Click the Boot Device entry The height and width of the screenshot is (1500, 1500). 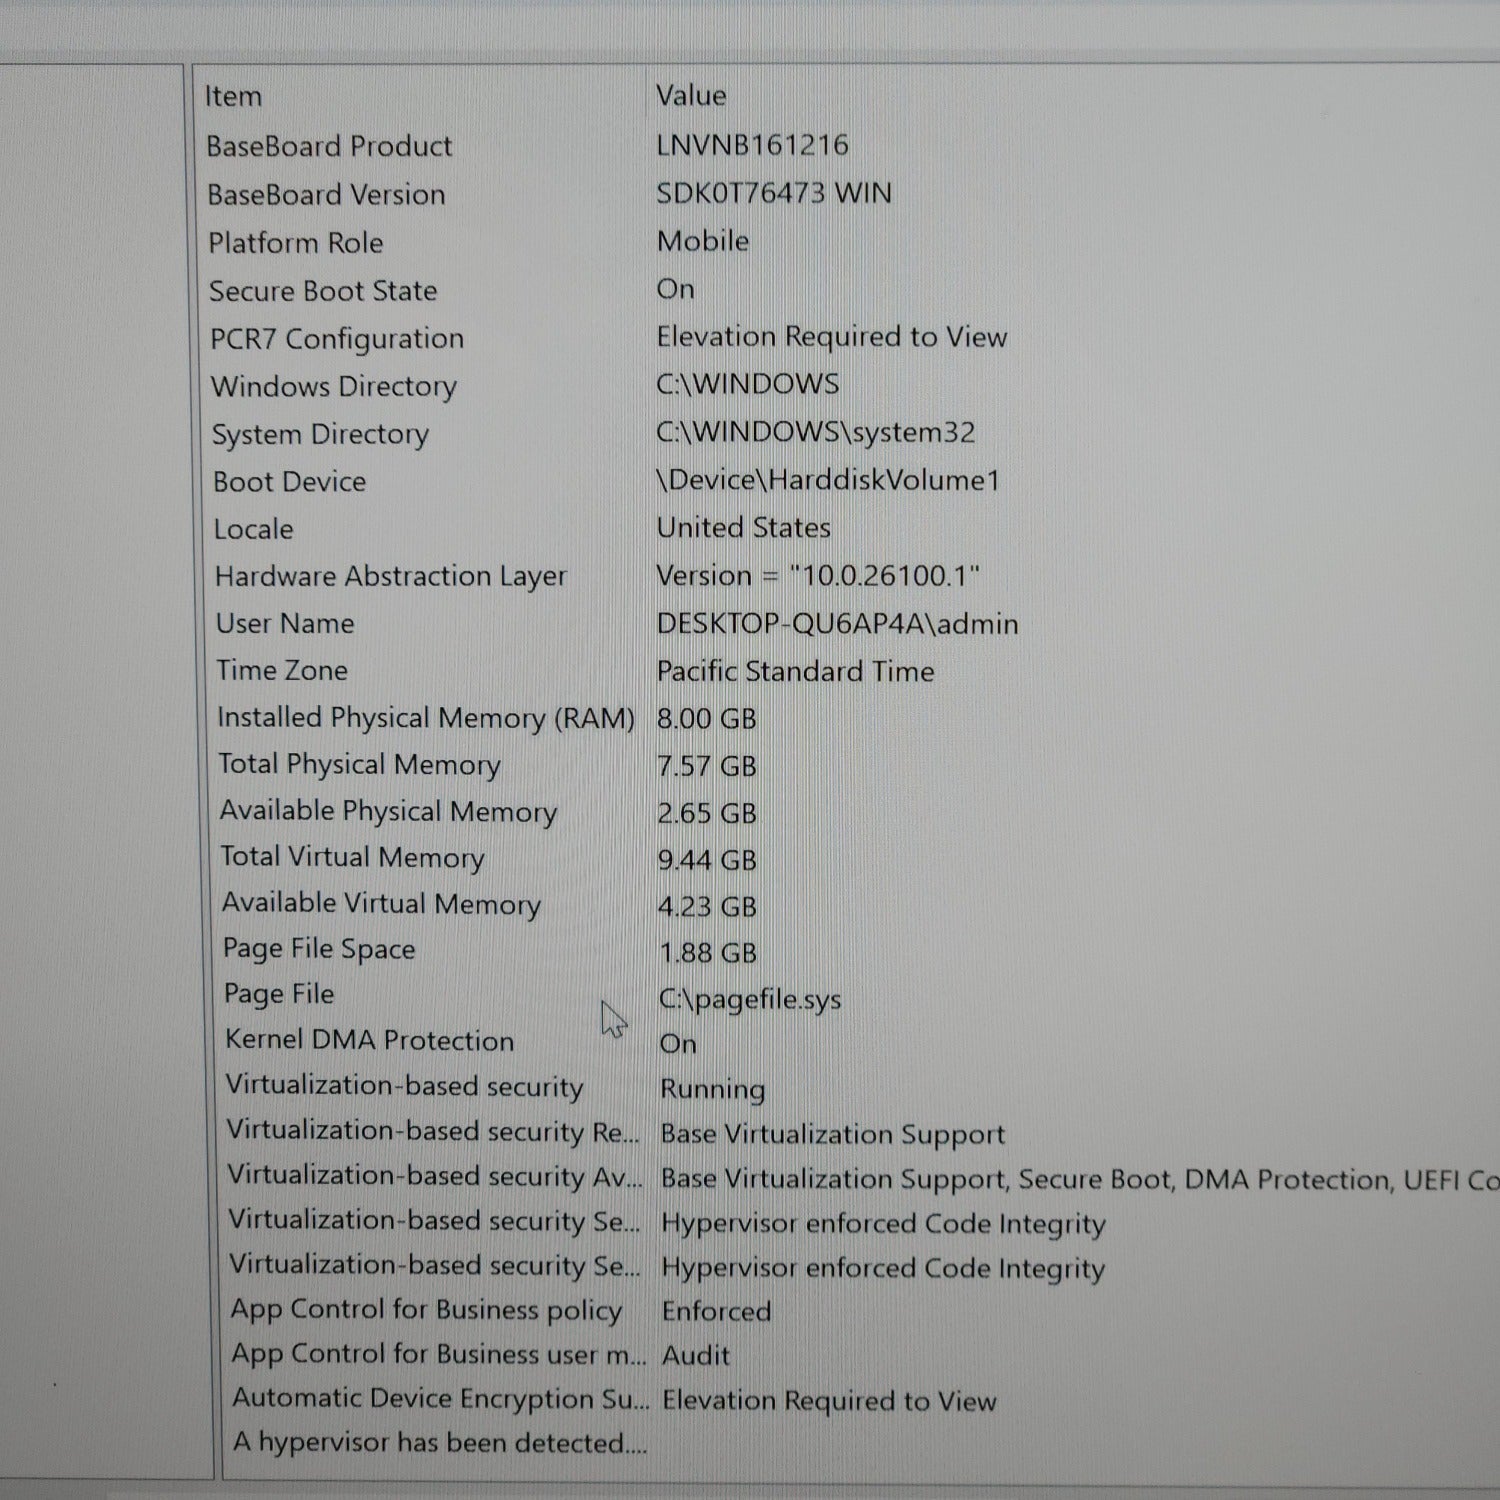point(290,482)
